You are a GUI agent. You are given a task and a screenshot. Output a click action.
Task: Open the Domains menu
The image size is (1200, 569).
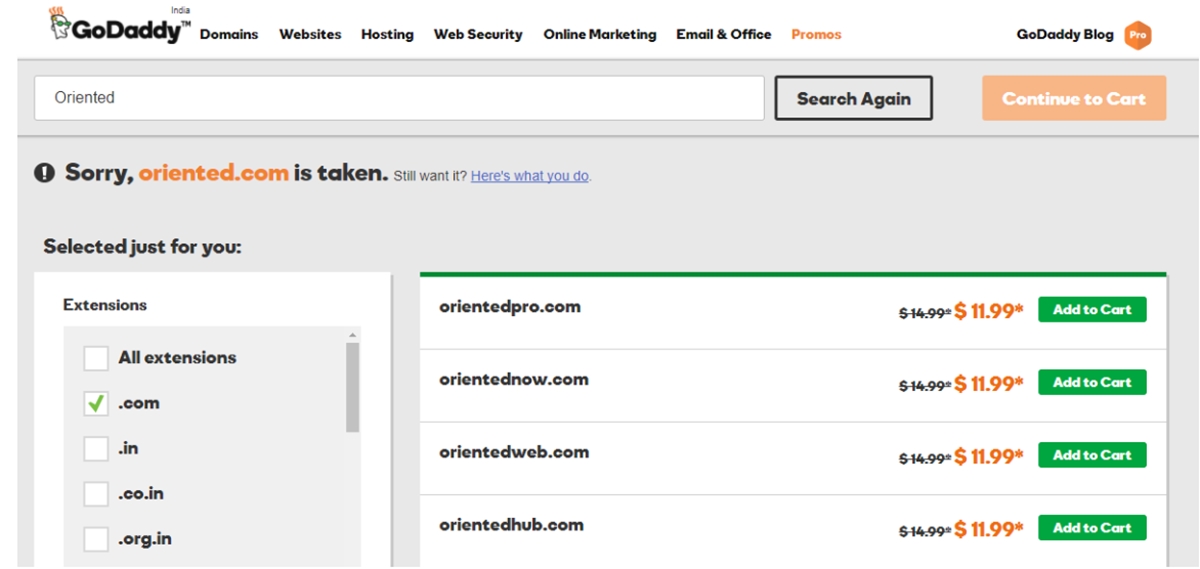tap(229, 34)
